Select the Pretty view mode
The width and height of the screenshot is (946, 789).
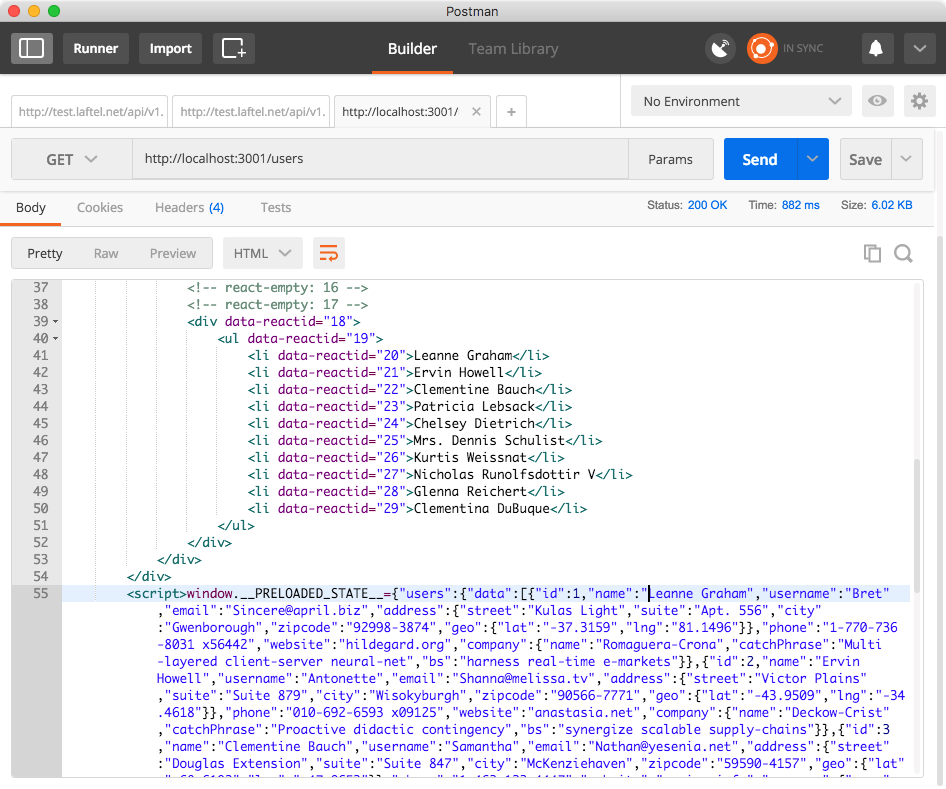[x=45, y=253]
